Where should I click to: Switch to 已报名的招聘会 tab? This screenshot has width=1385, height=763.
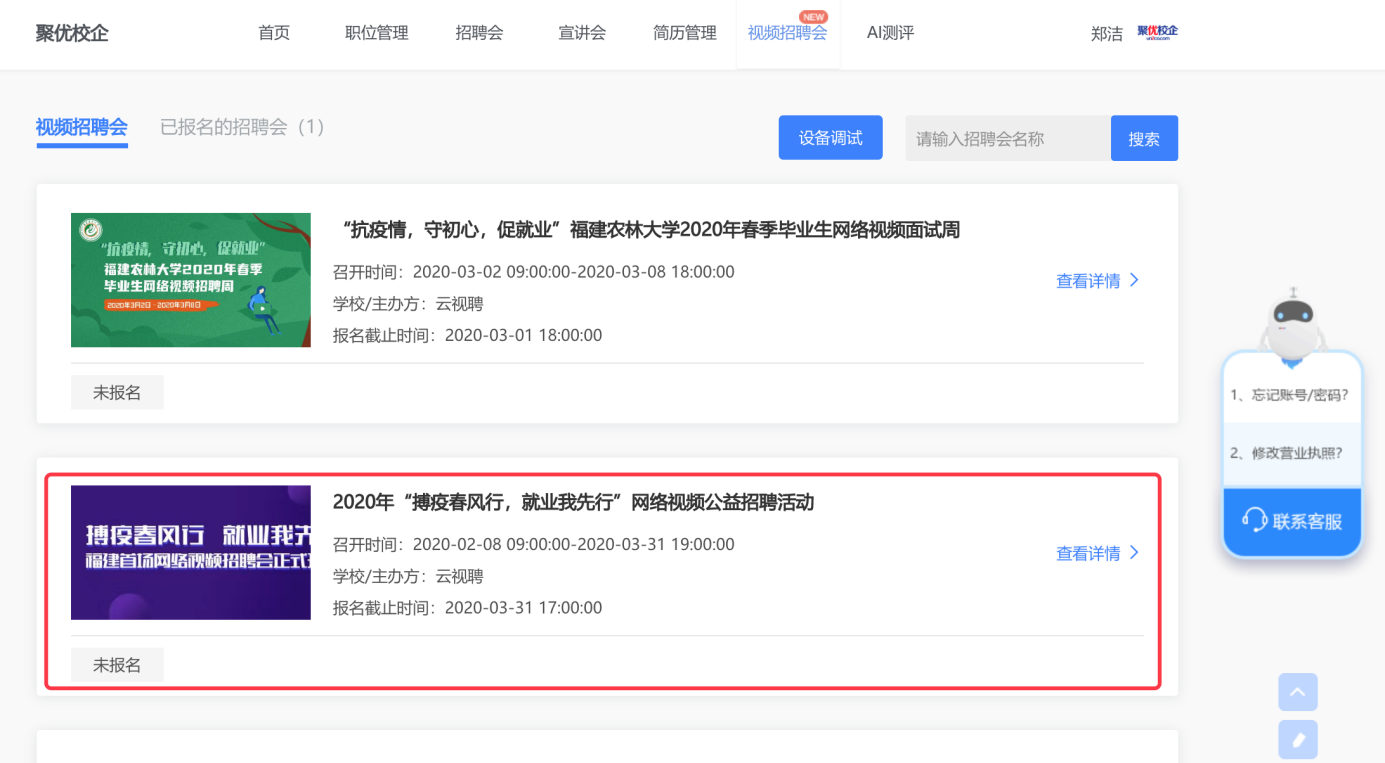point(243,127)
